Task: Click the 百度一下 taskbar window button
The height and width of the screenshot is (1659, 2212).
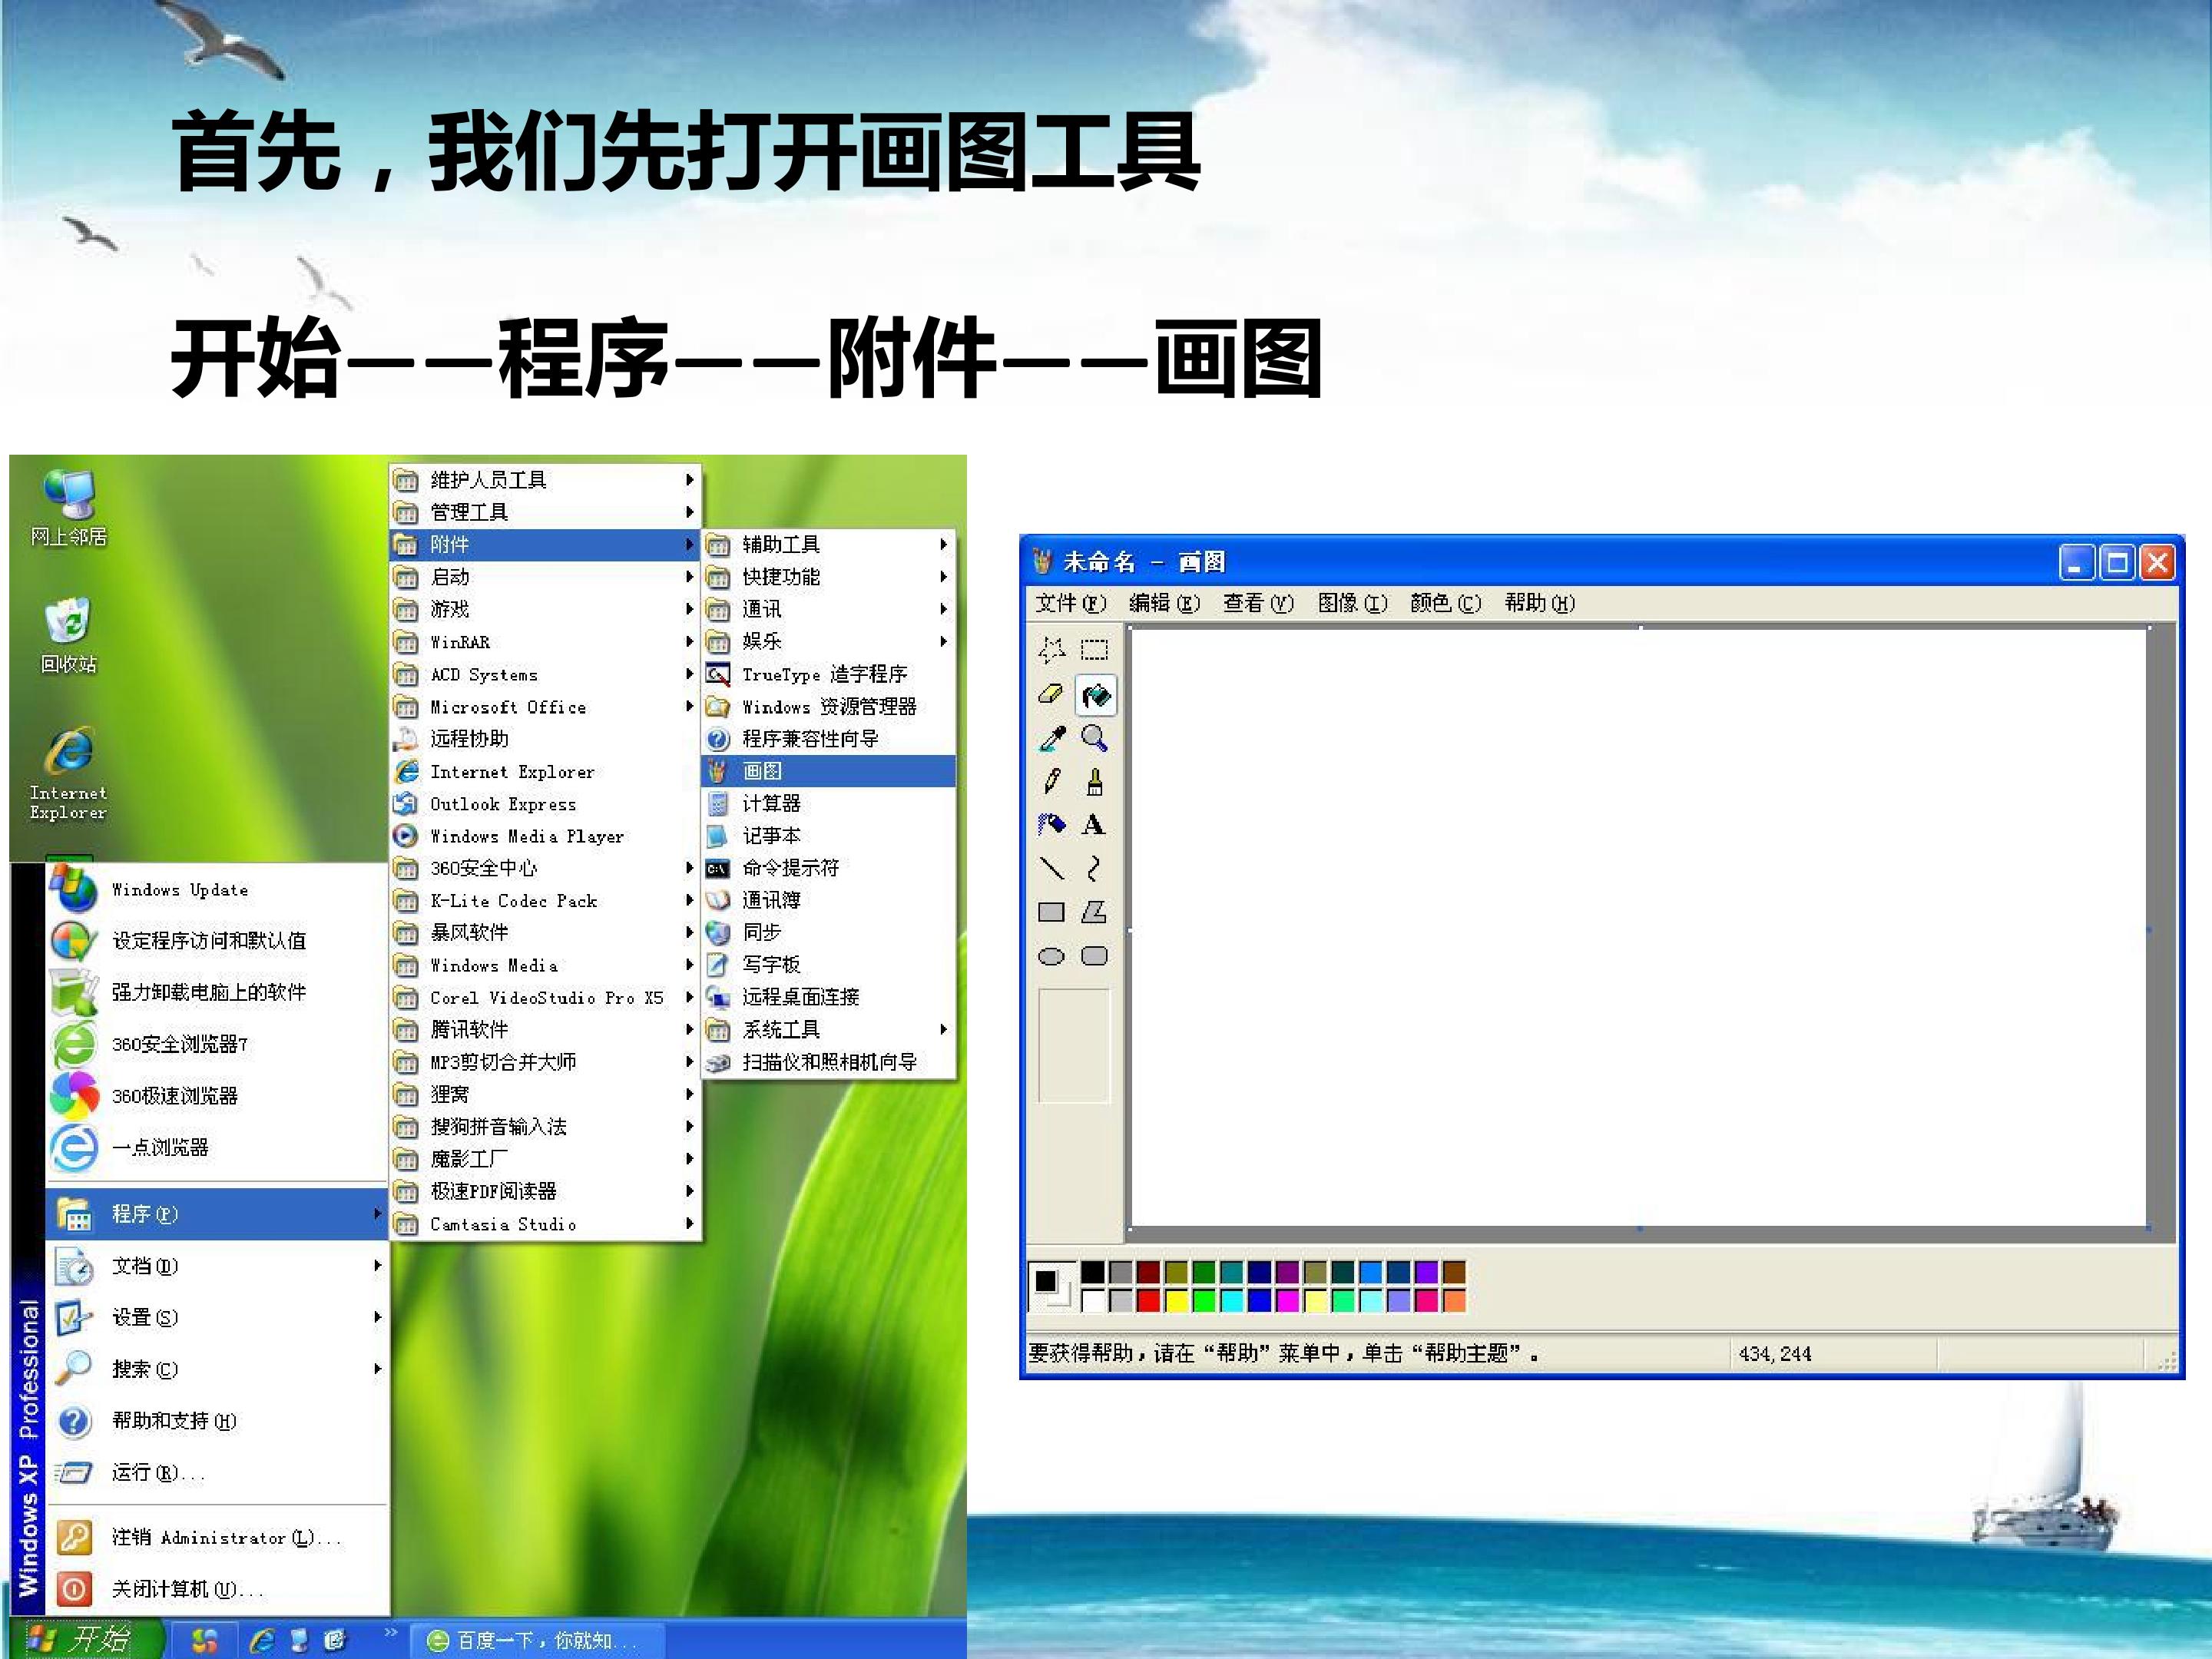Action: tap(534, 1641)
